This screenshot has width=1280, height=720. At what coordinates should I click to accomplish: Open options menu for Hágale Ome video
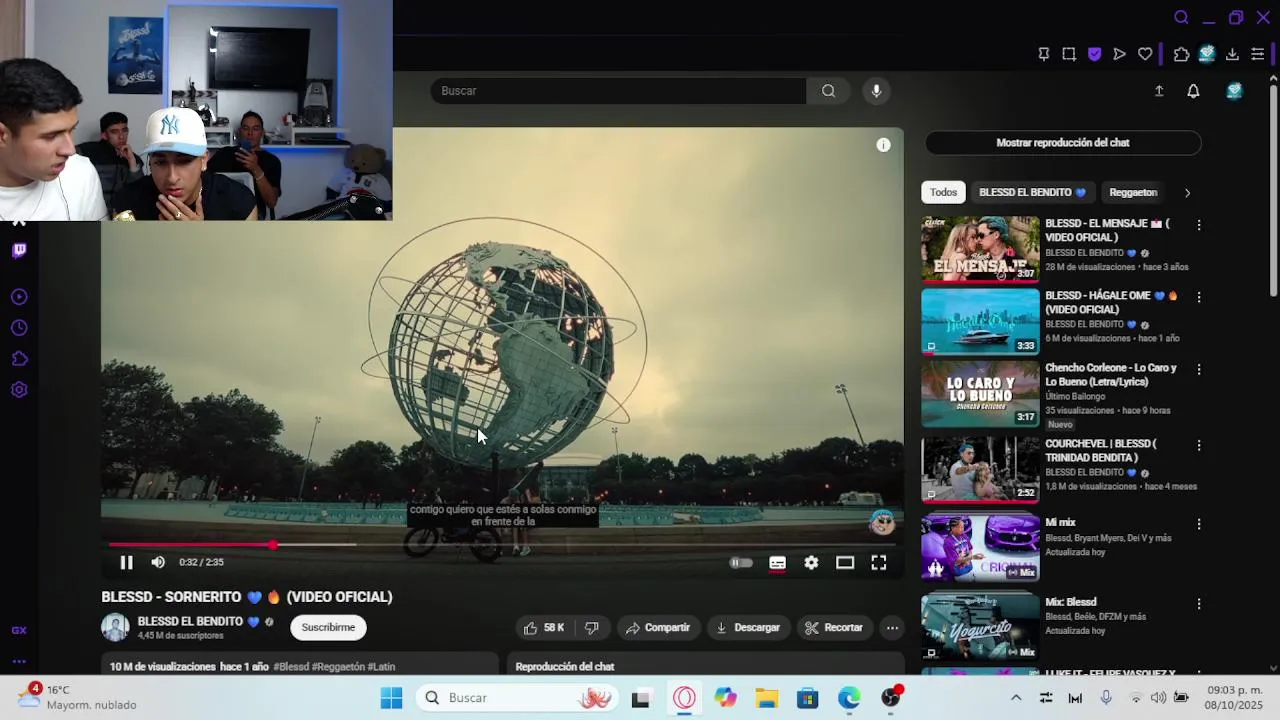click(1198, 297)
